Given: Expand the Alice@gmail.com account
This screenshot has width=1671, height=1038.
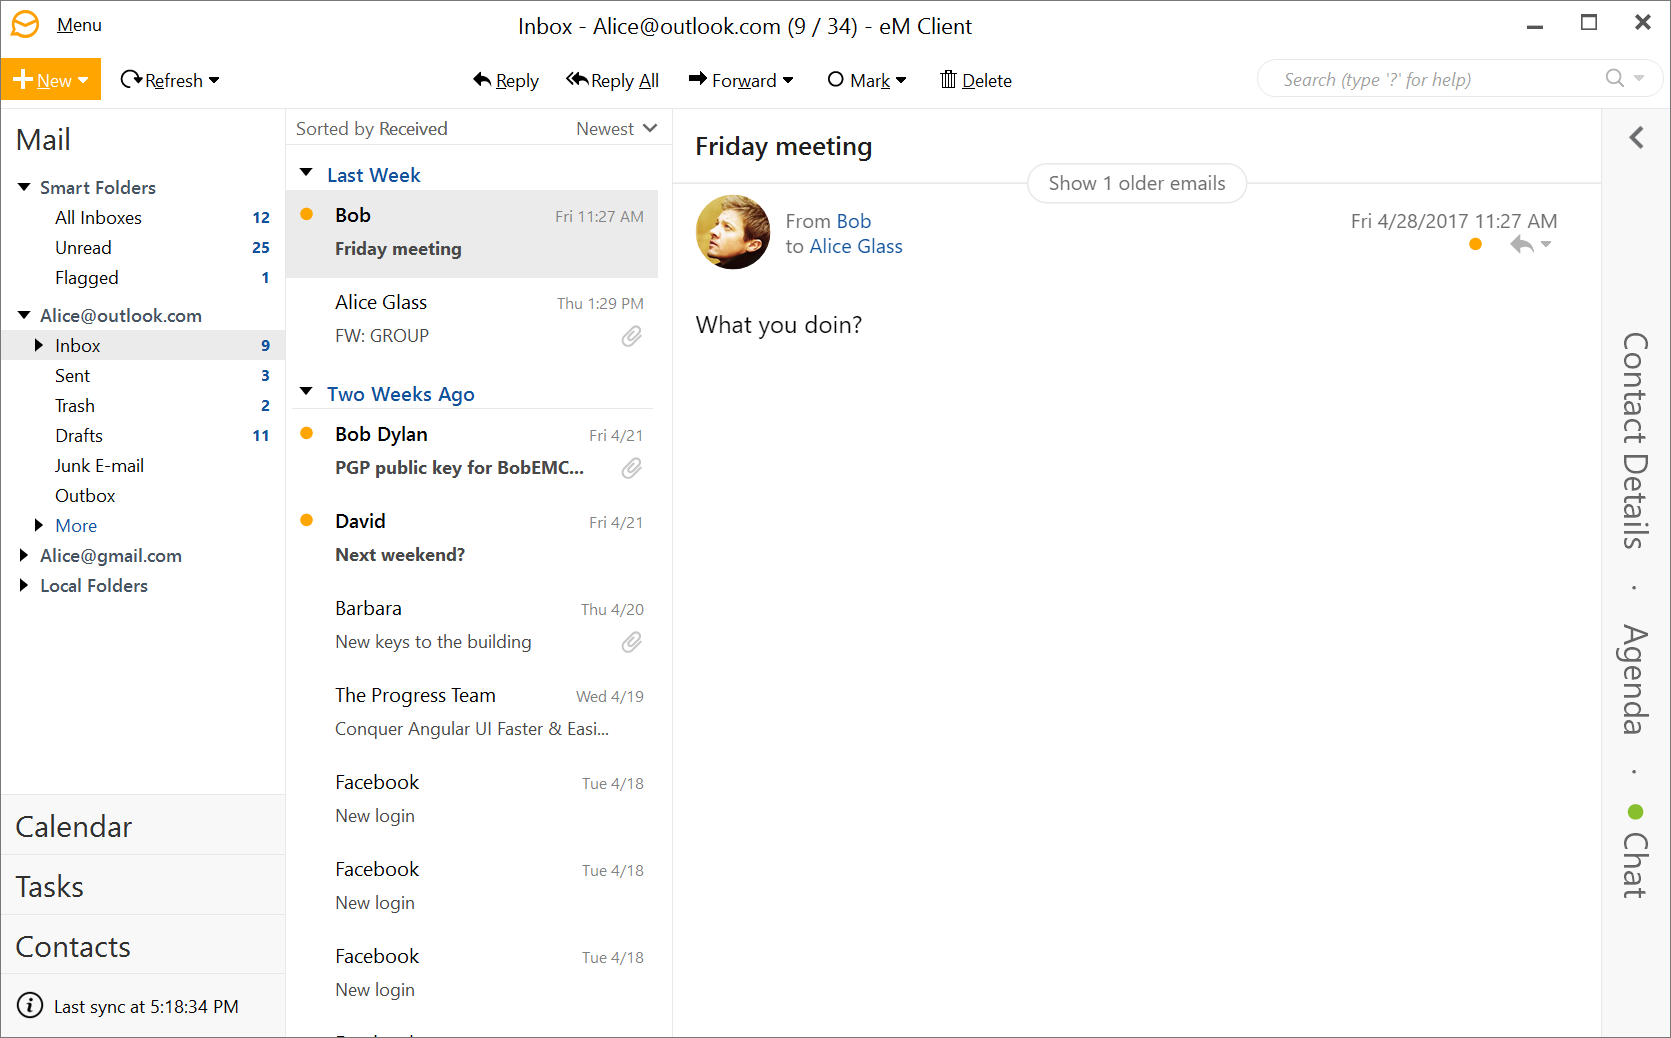Looking at the screenshot, I should click(24, 555).
